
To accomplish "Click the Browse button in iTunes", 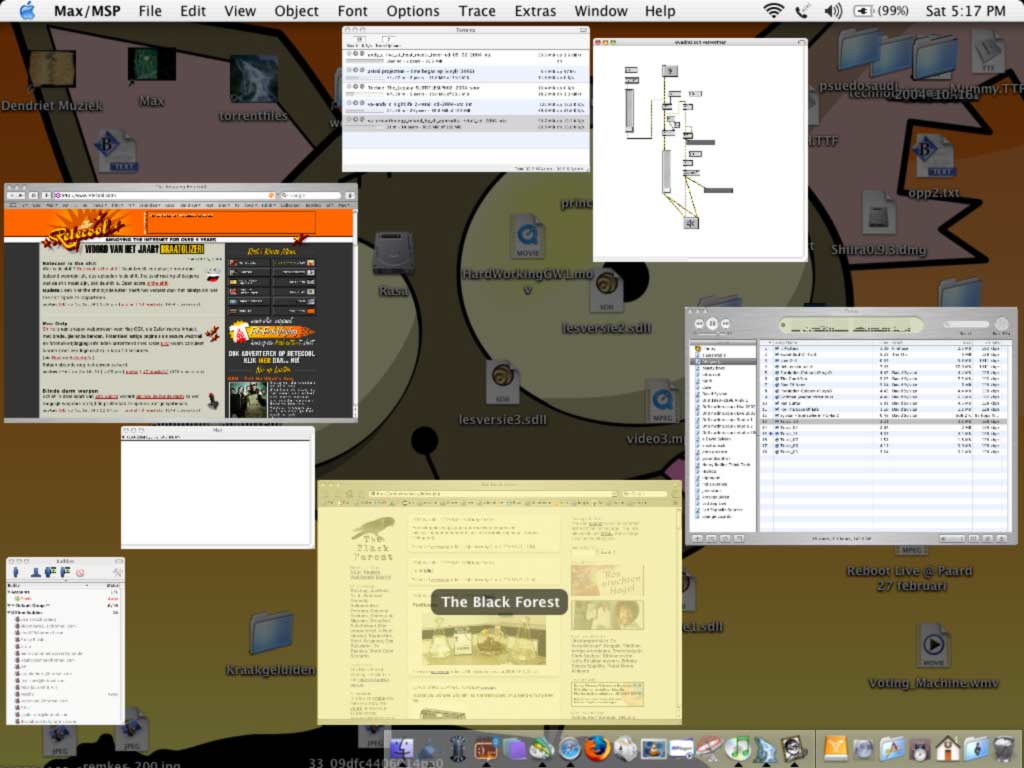I will (x=1001, y=324).
